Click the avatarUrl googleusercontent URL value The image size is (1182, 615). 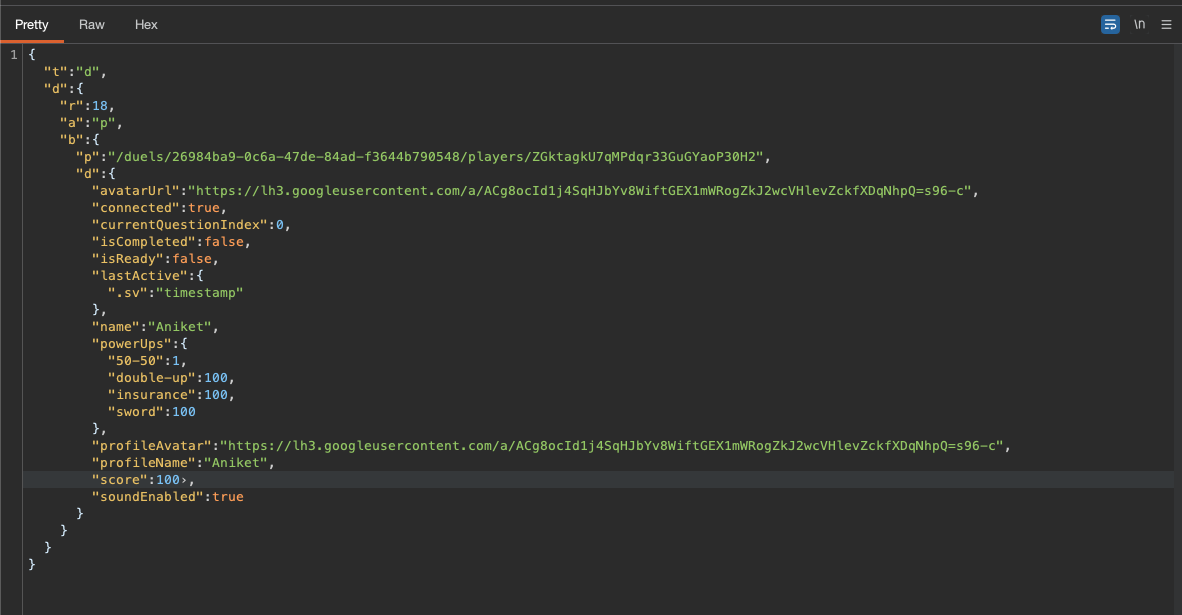tap(580, 191)
